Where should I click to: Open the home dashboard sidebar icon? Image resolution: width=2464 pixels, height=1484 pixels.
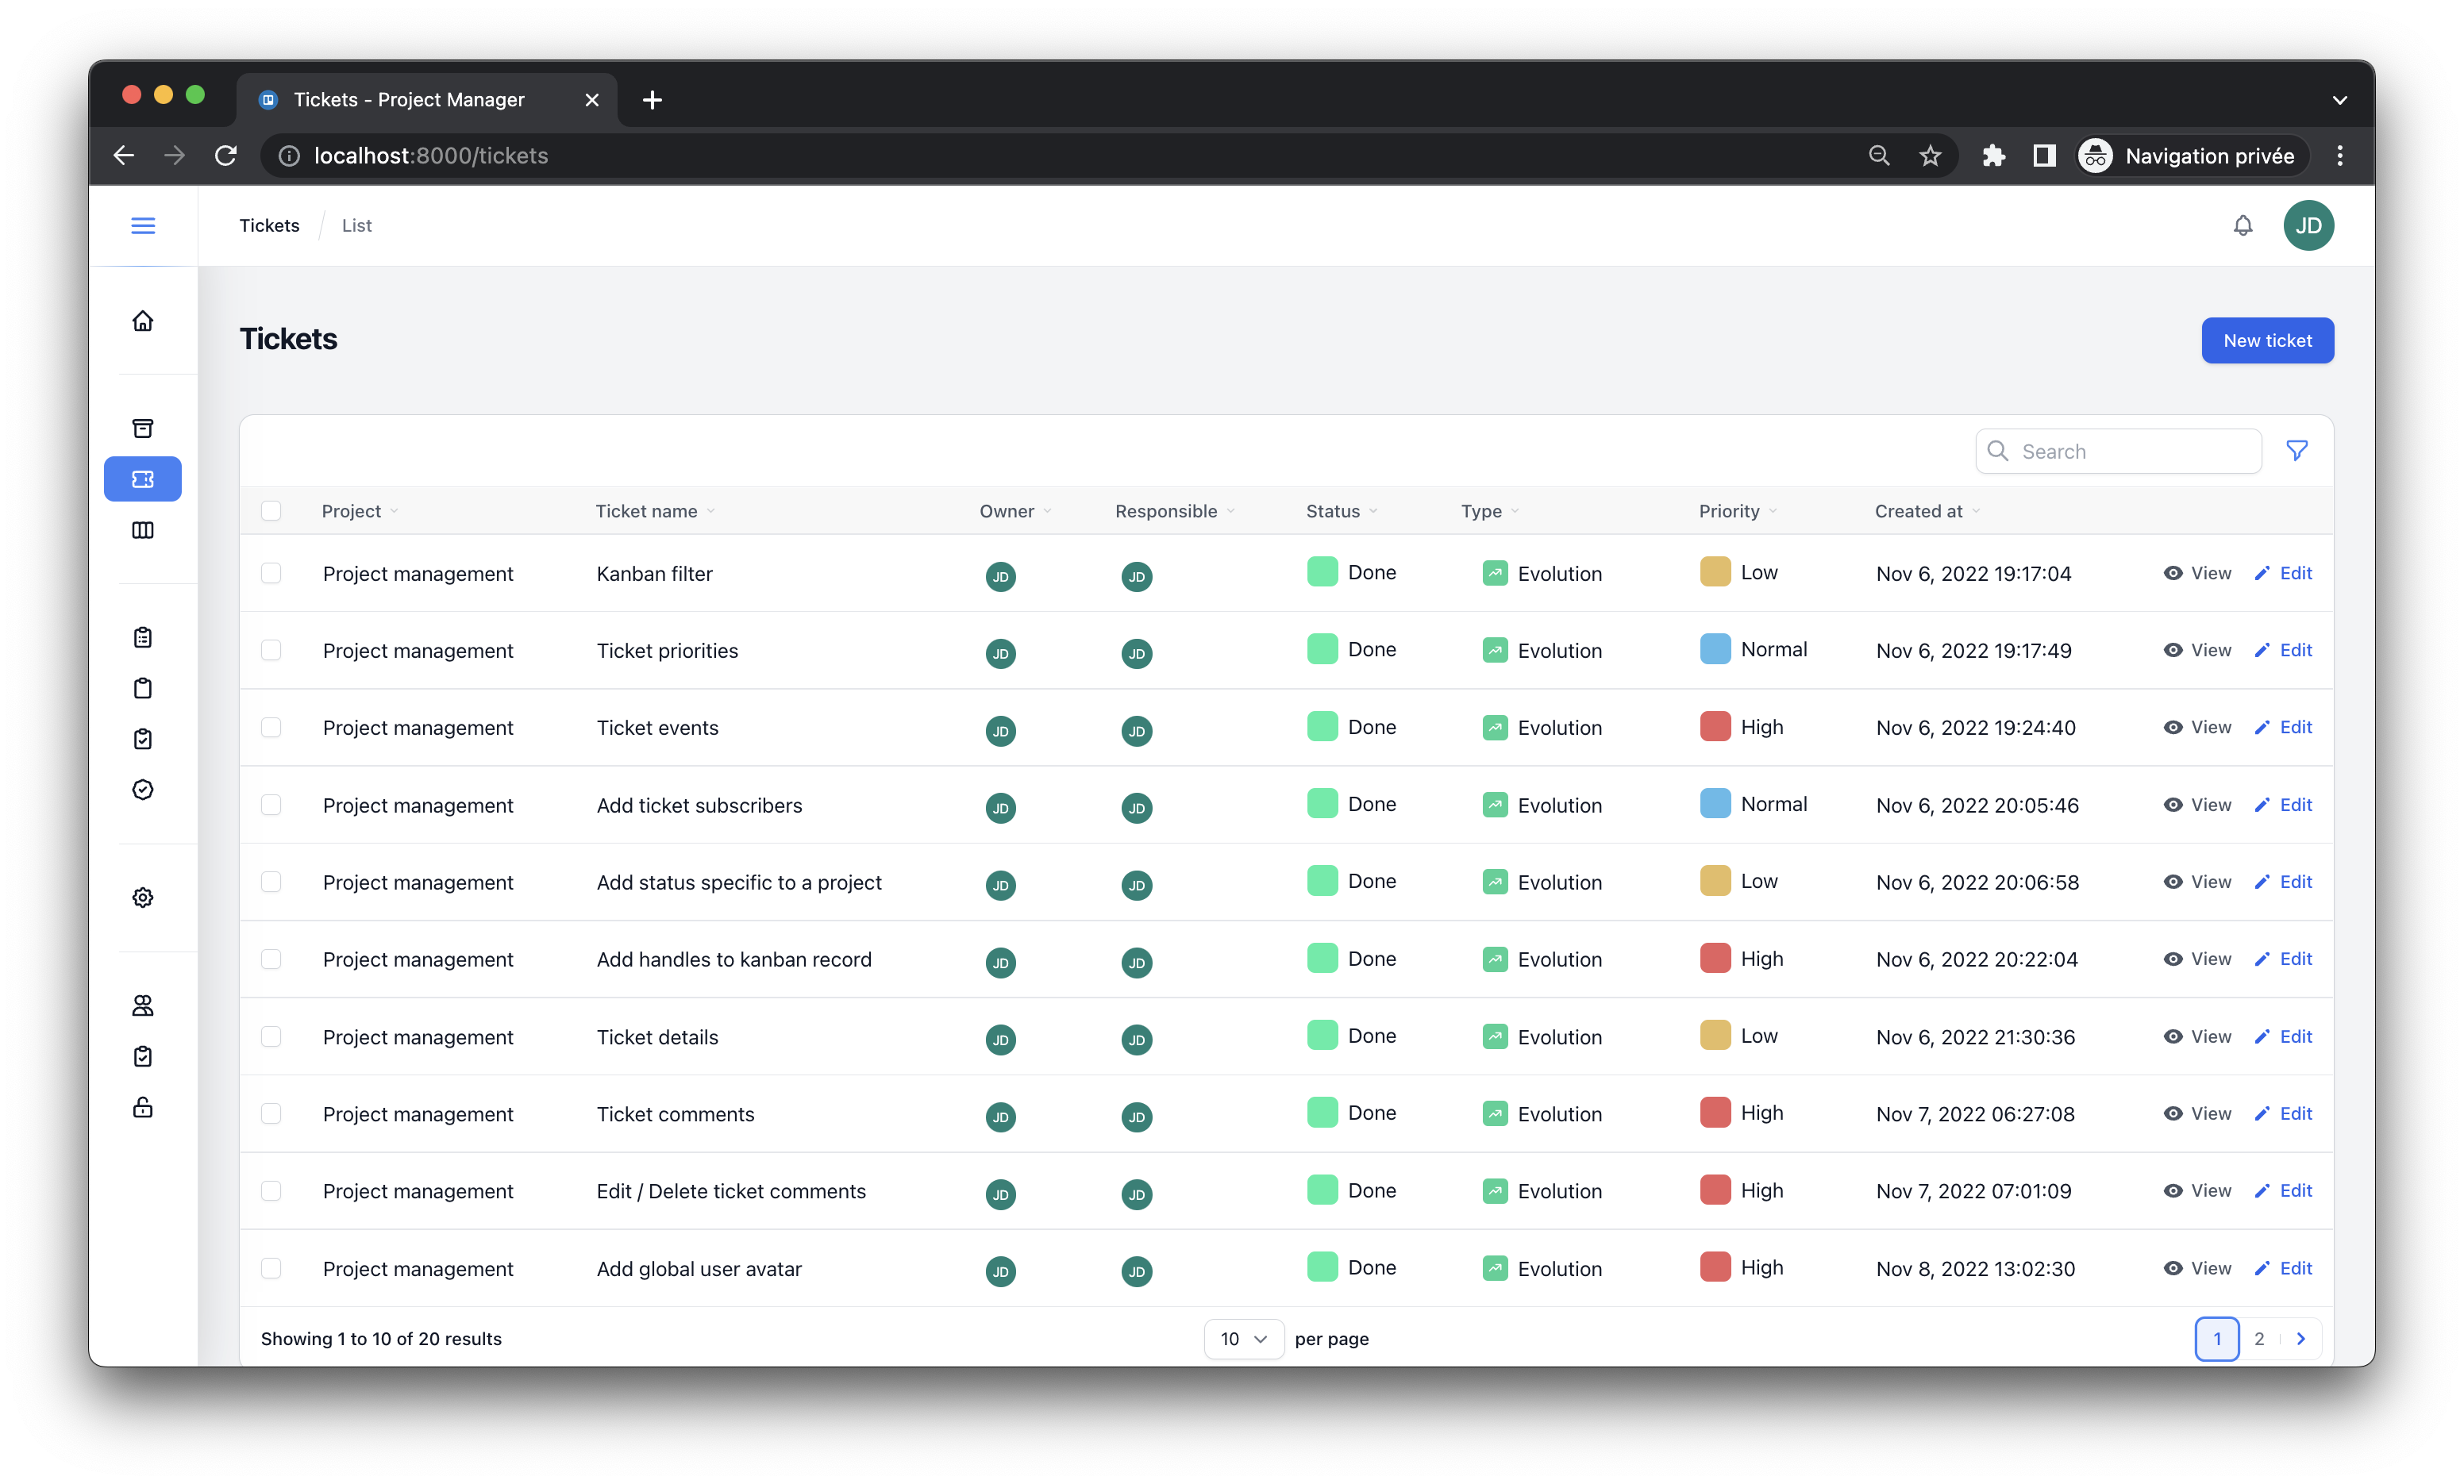(143, 321)
